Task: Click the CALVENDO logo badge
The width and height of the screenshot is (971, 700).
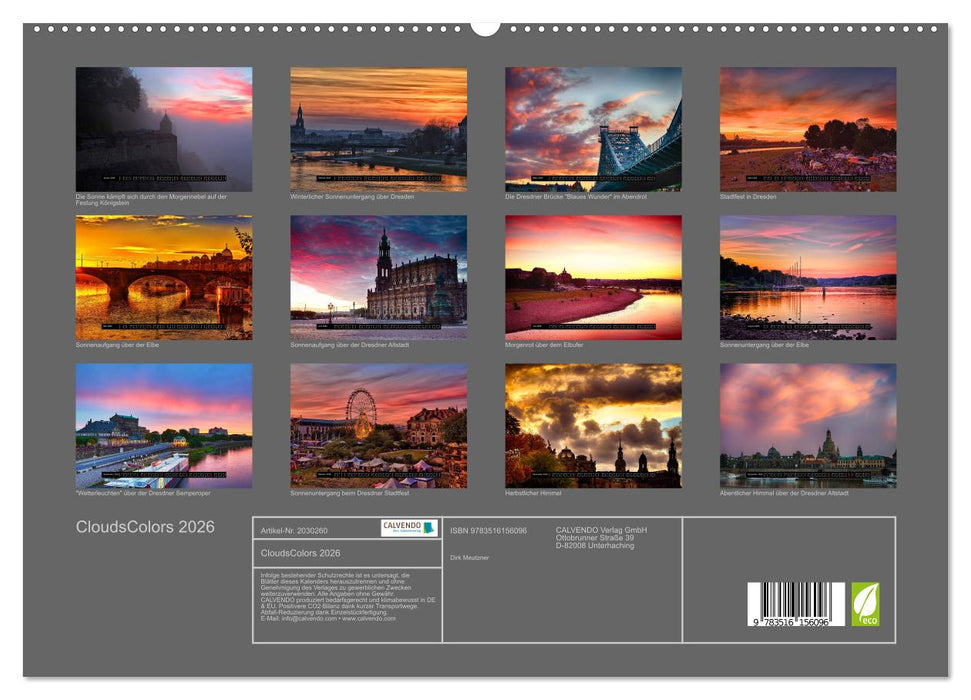Action: point(407,527)
